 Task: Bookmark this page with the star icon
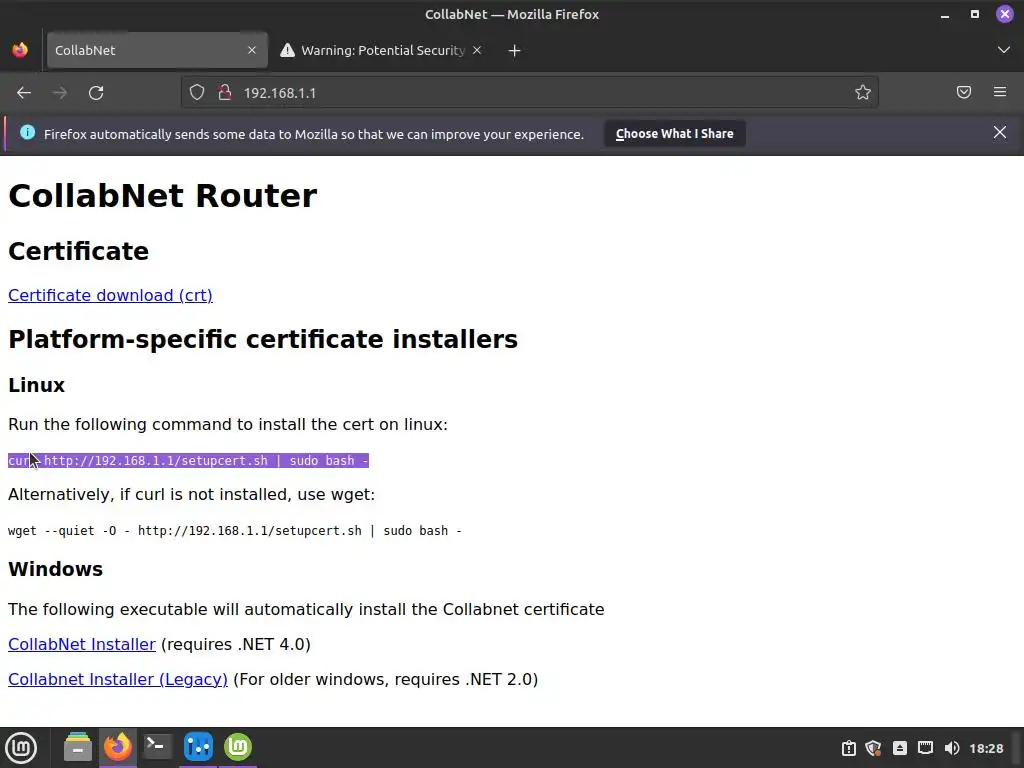coord(863,93)
